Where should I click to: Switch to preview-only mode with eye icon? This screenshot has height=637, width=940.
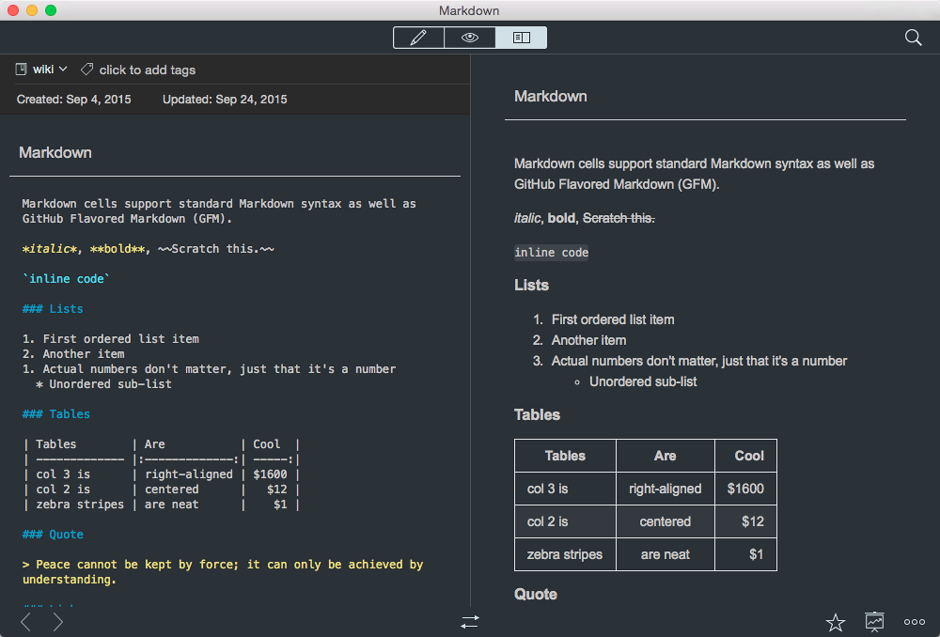(470, 38)
